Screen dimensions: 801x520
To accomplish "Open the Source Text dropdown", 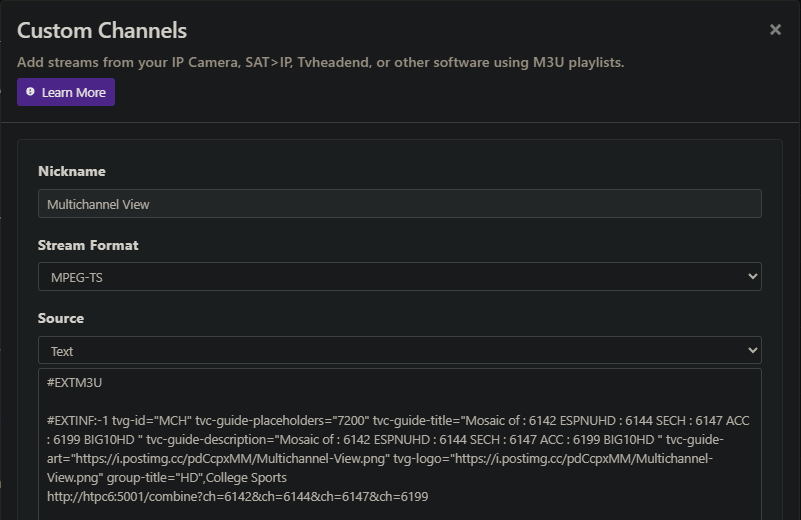I will coord(400,351).
